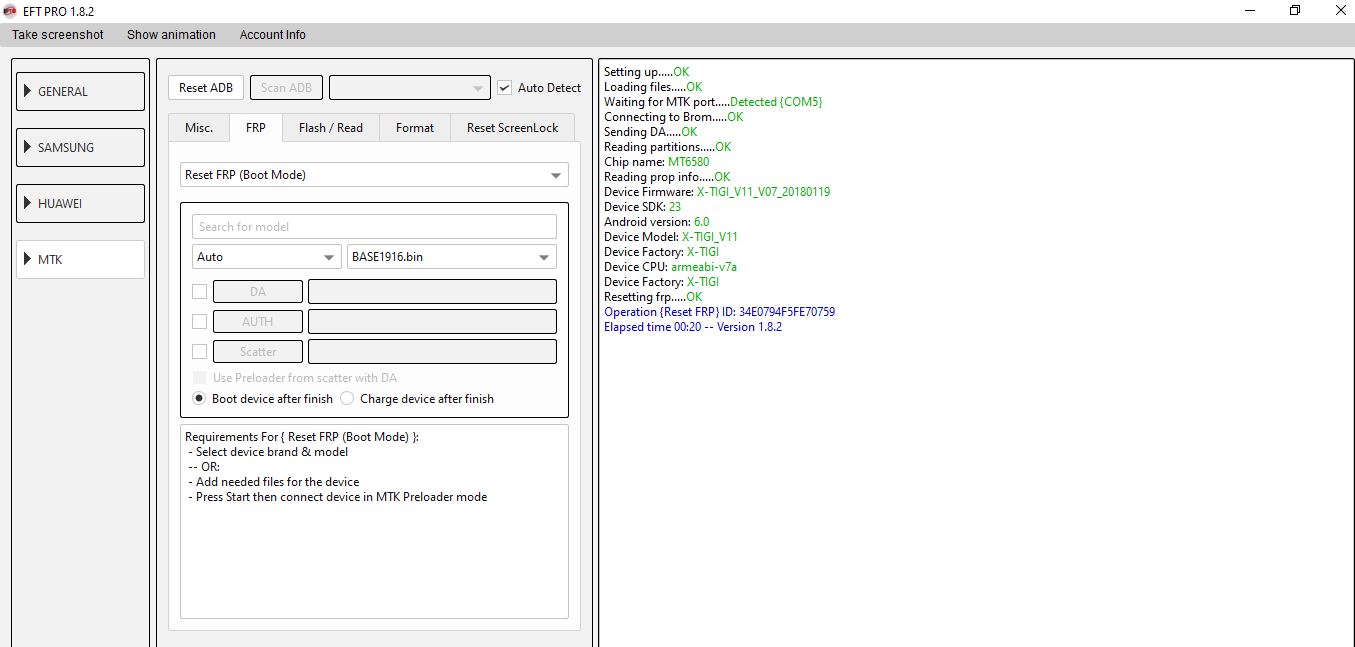The image size is (1355, 647).
Task: Expand the HUAWEI section
Action: [x=81, y=203]
